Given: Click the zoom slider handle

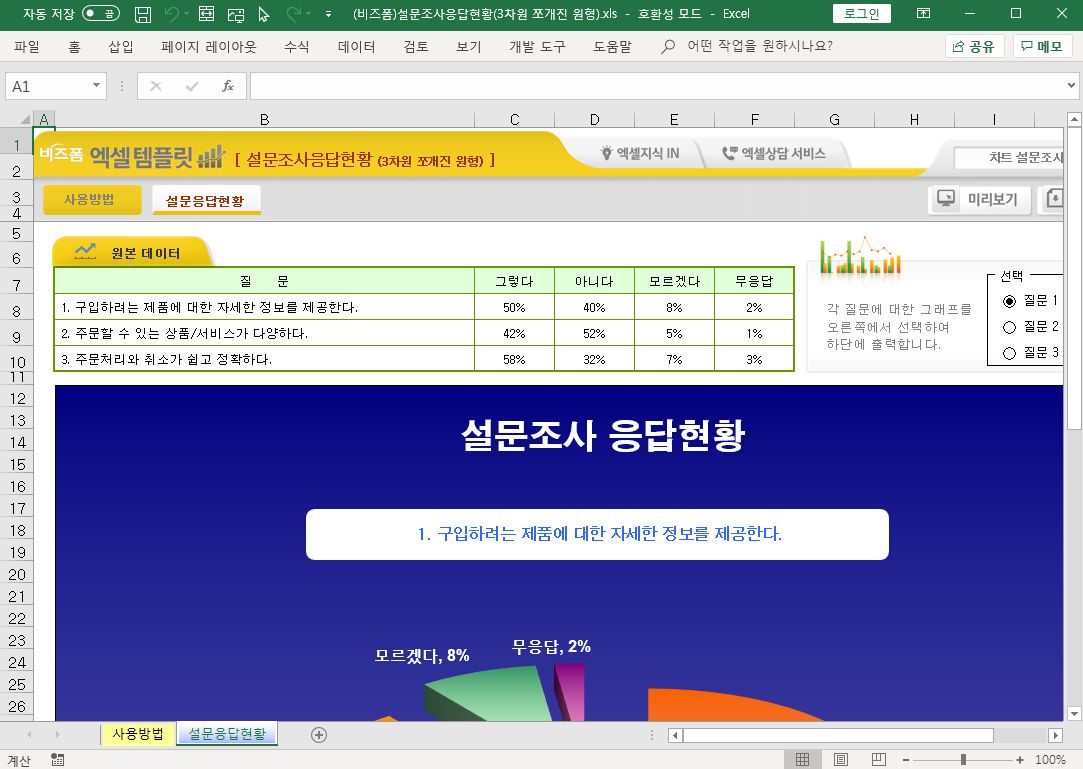Looking at the screenshot, I should [x=963, y=760].
